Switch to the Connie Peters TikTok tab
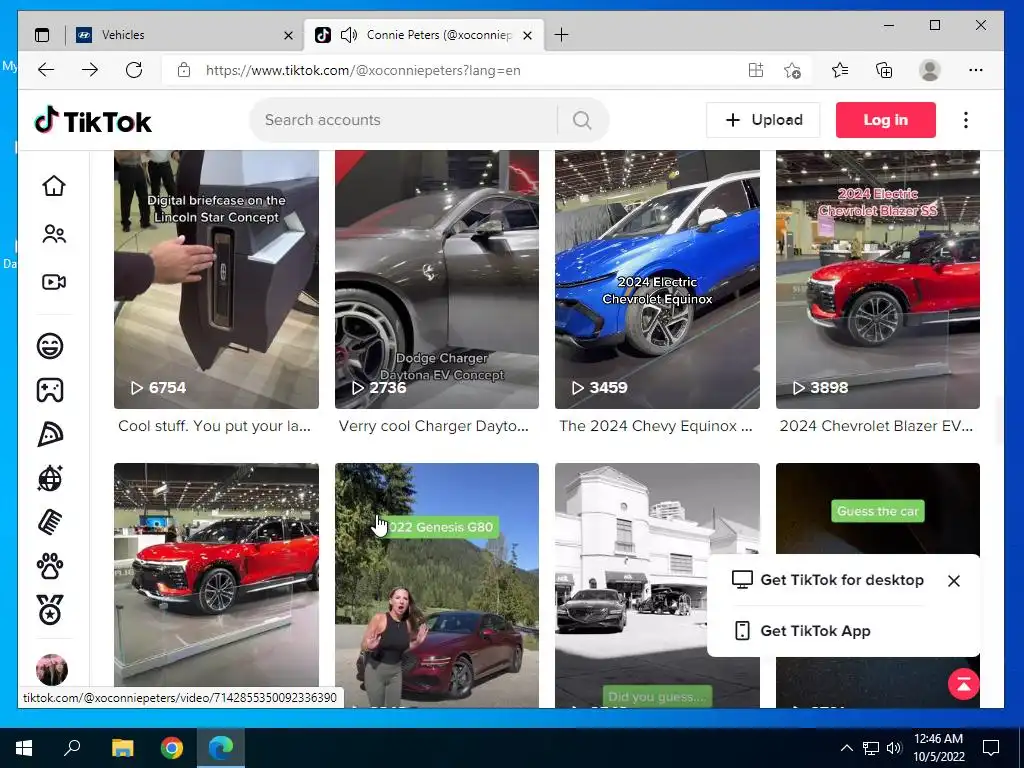This screenshot has width=1024, height=768. pos(424,35)
